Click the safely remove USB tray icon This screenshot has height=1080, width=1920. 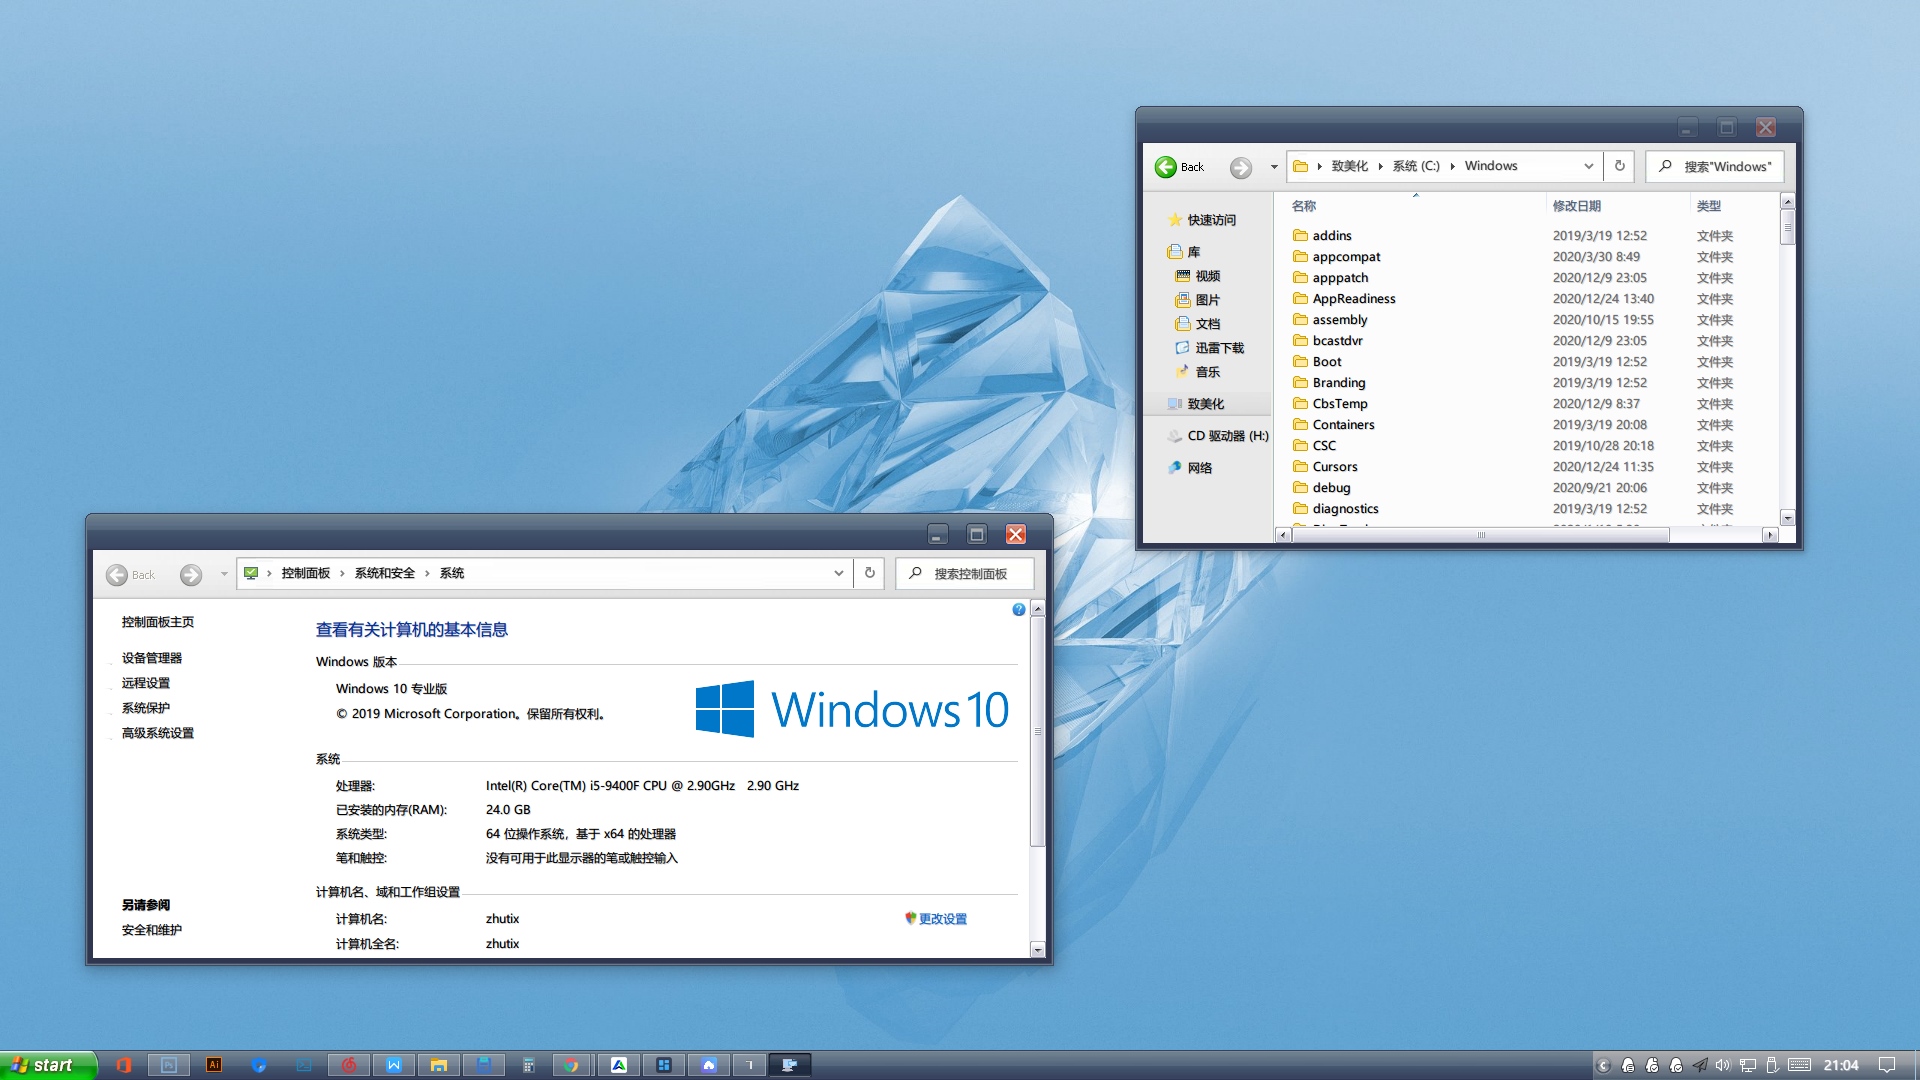click(x=1772, y=1065)
